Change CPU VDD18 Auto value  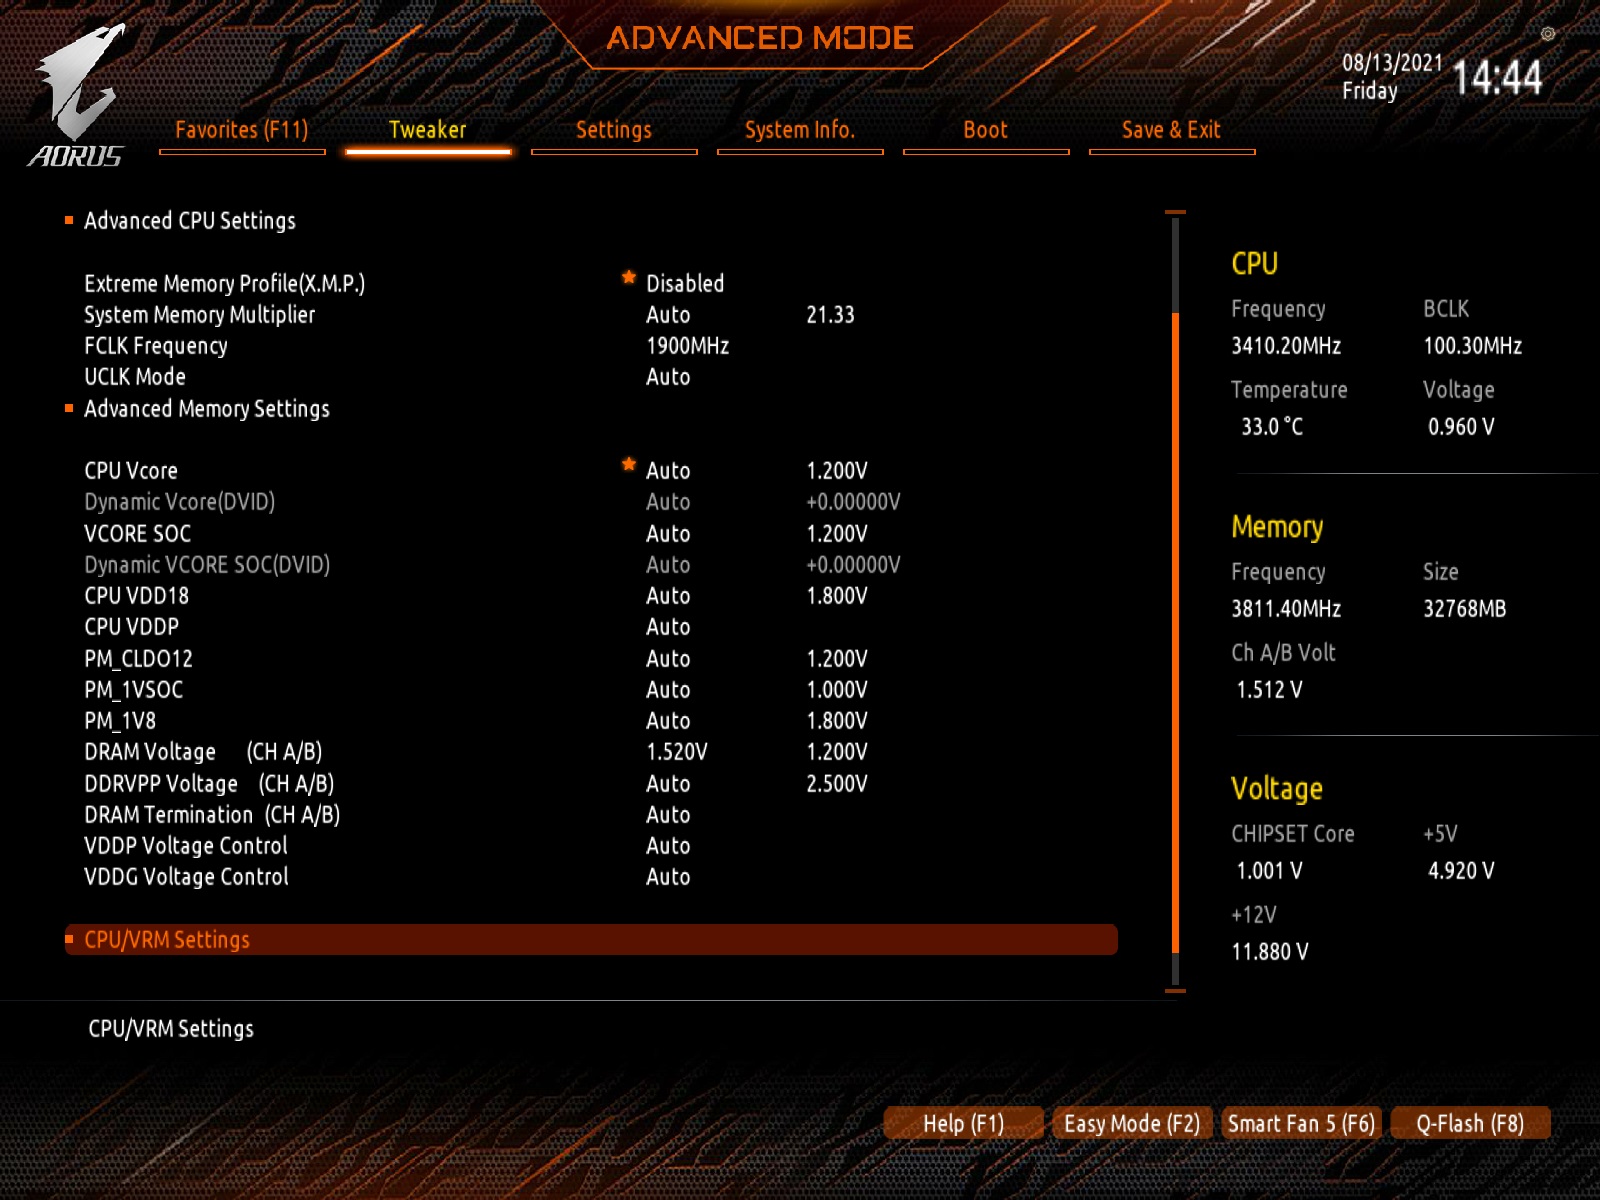click(x=668, y=595)
